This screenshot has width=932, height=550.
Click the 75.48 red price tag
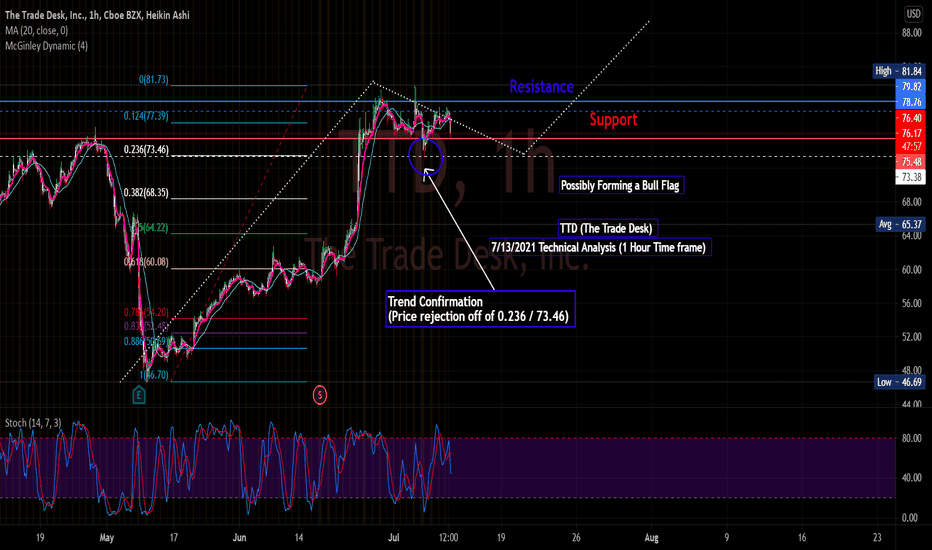[911, 162]
